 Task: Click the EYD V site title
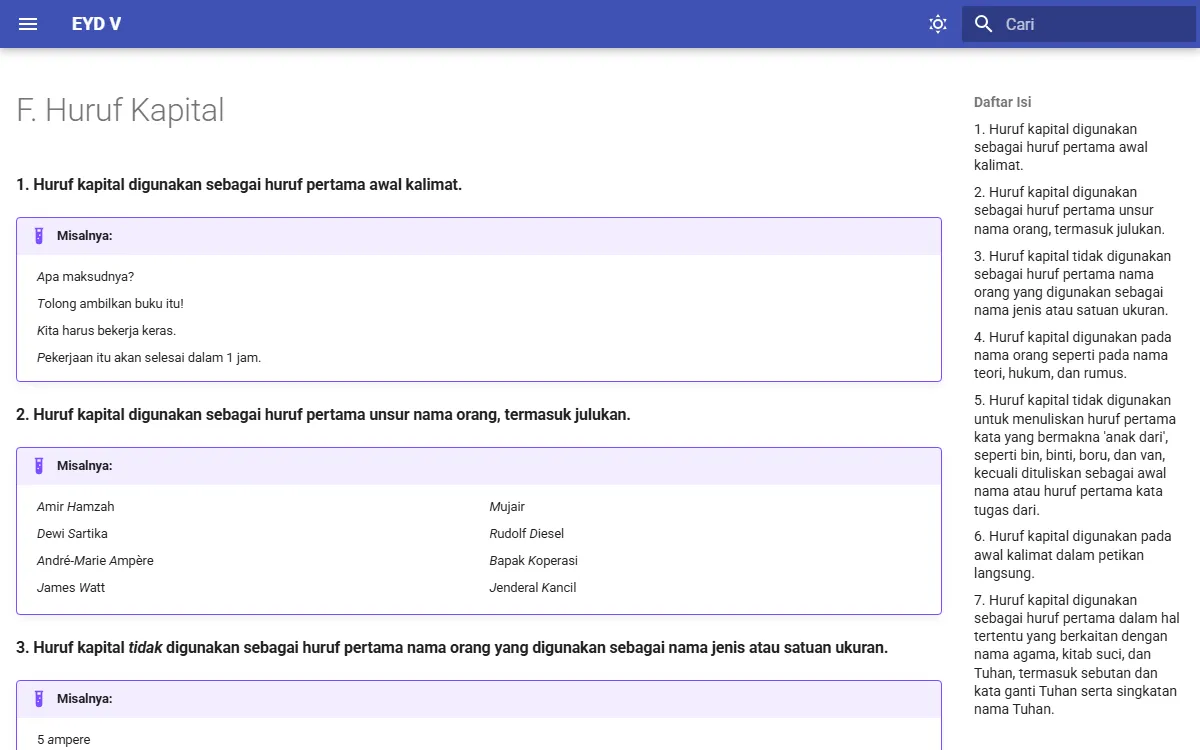96,24
